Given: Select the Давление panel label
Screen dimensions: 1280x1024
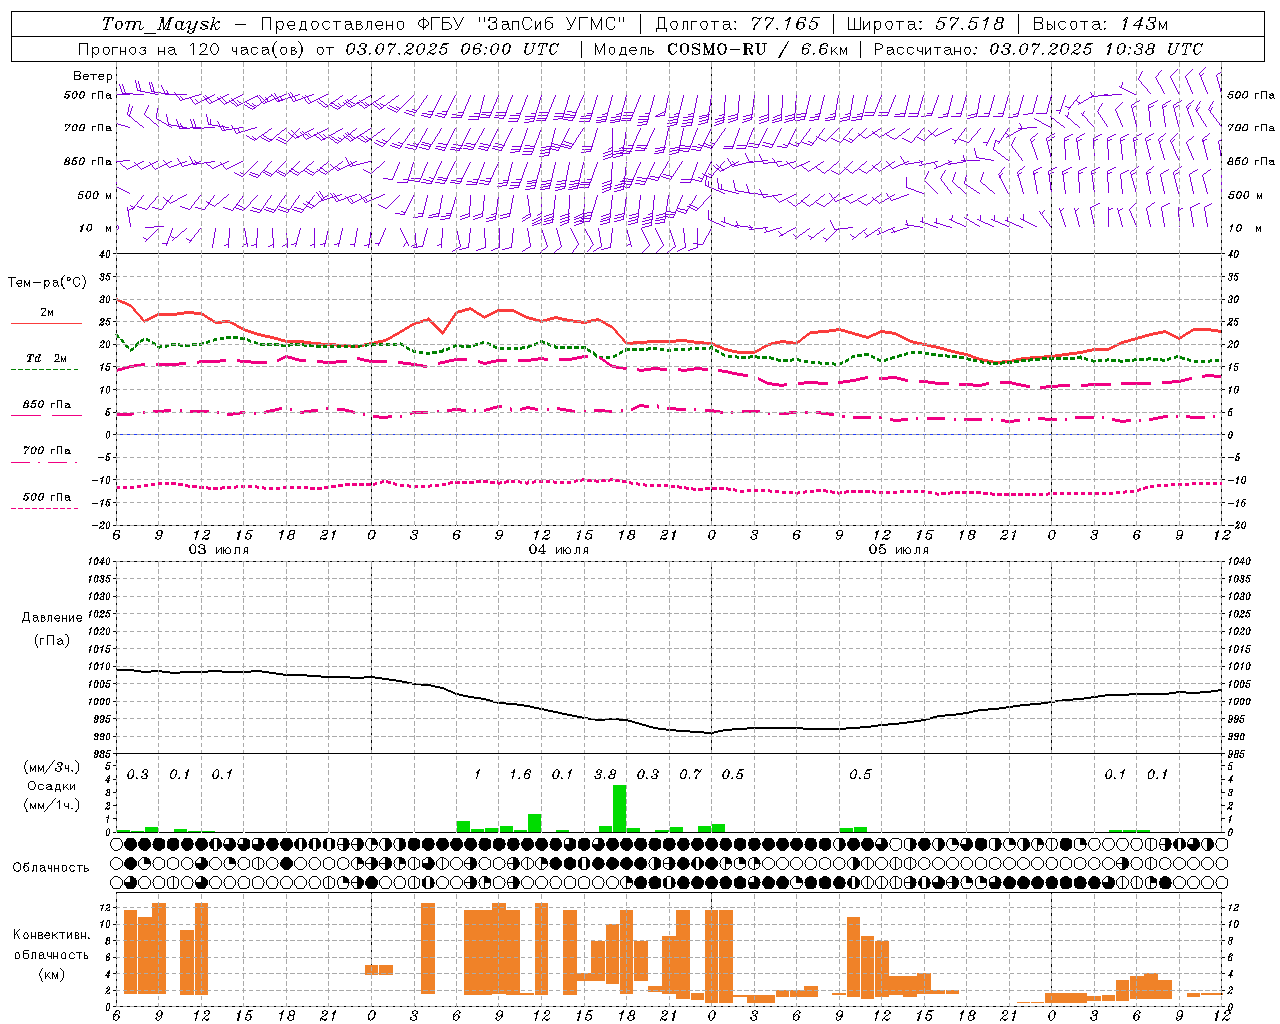Looking at the screenshot, I should (52, 618).
